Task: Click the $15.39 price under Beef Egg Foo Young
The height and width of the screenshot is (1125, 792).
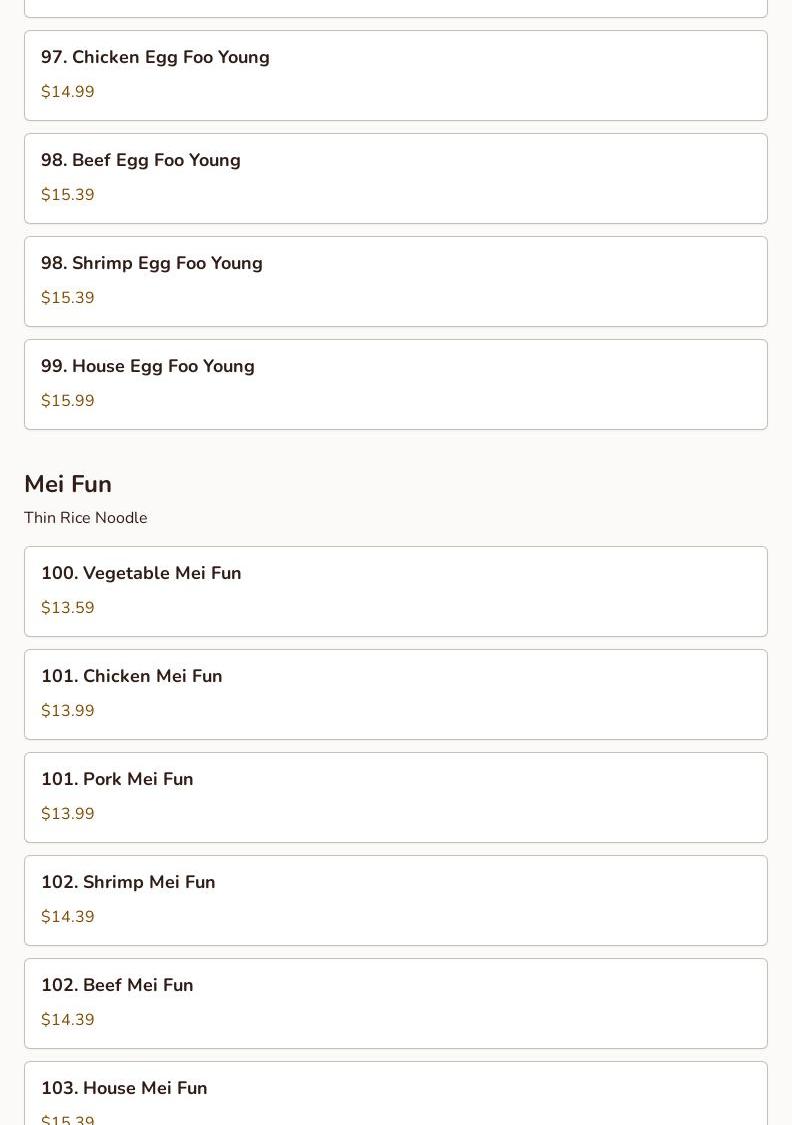Action: click(x=67, y=194)
